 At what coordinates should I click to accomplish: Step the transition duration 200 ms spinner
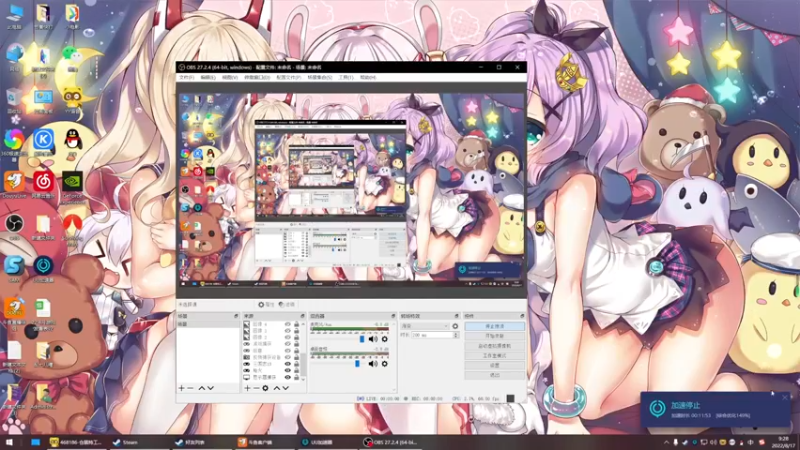tap(456, 335)
